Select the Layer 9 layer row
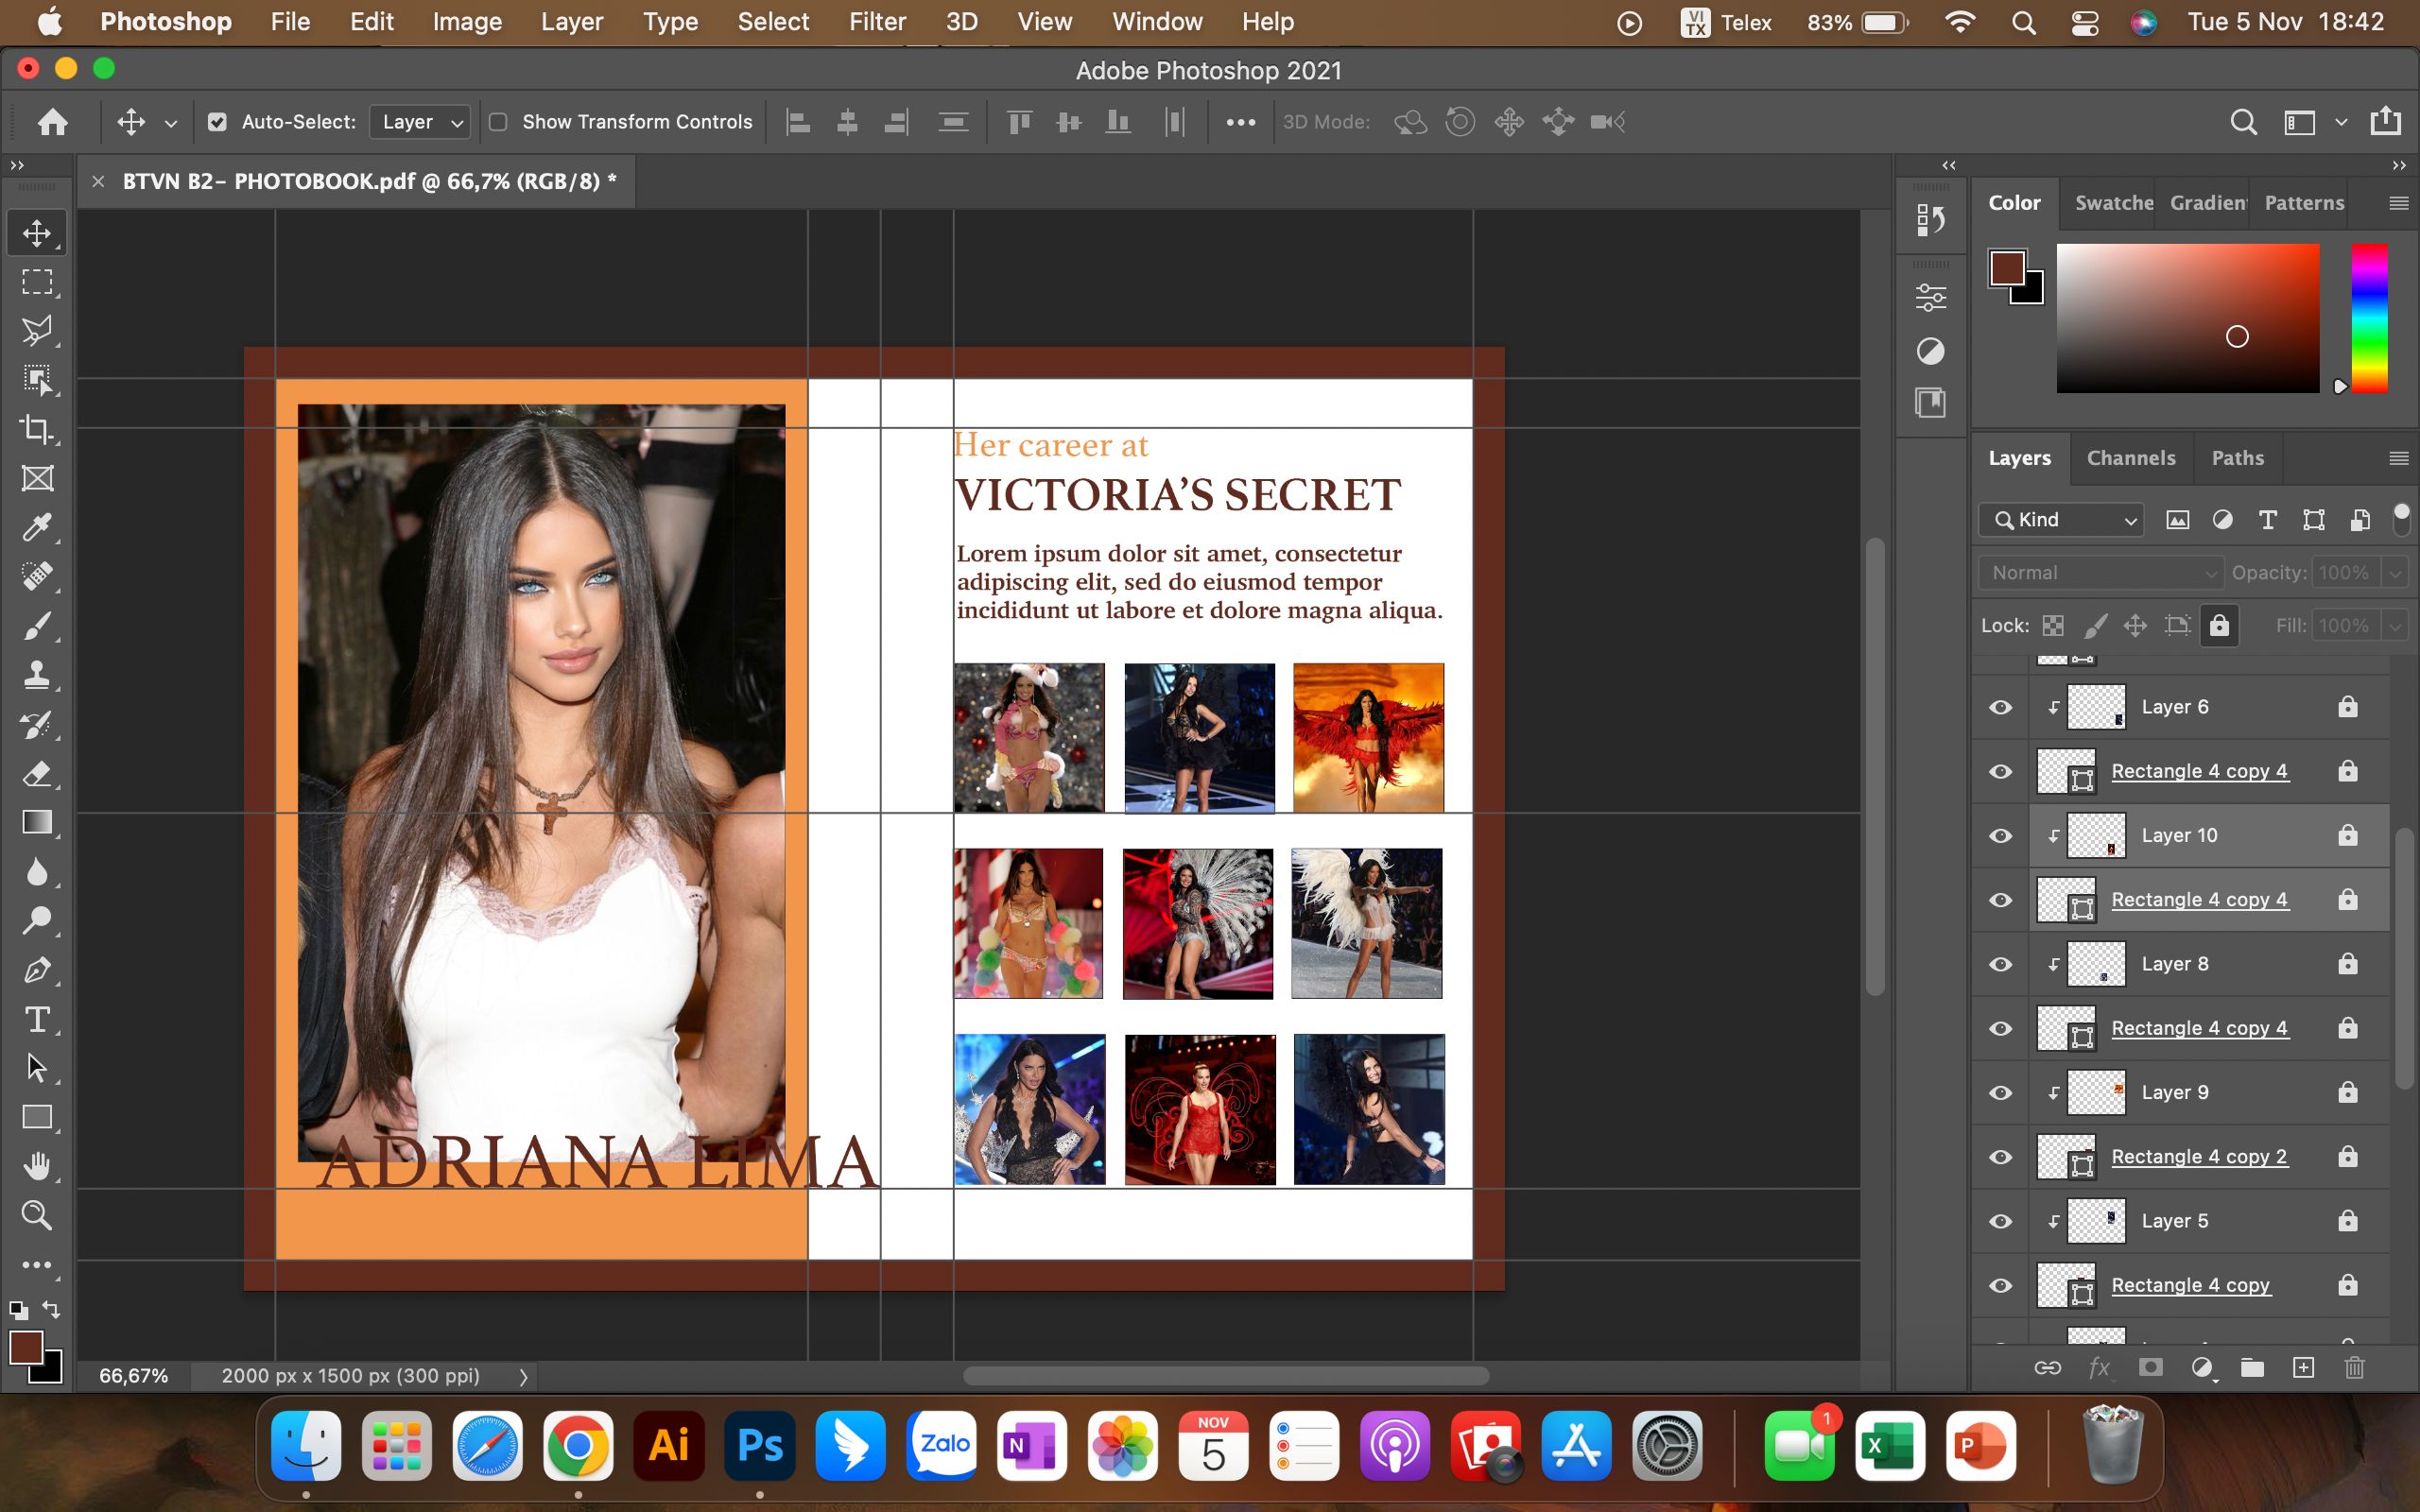Screen dimensions: 2420x1512 2180,1092
